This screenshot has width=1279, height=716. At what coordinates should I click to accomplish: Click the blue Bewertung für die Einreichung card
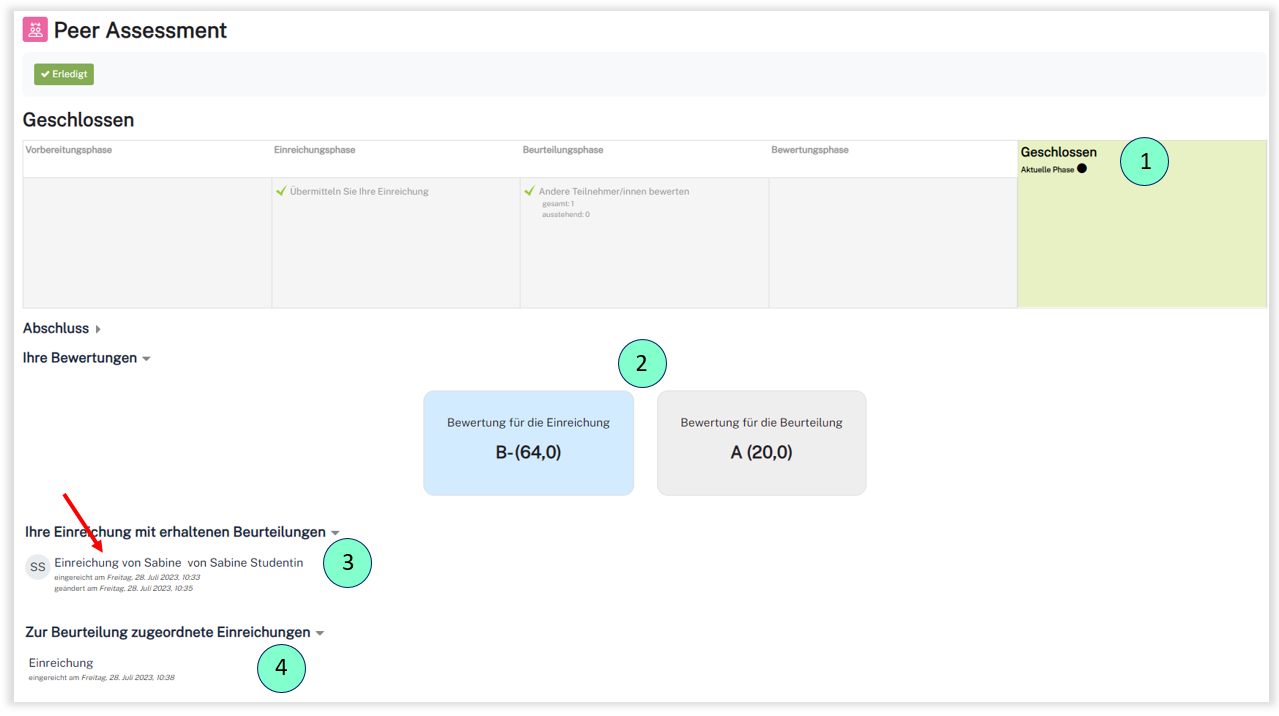point(528,443)
